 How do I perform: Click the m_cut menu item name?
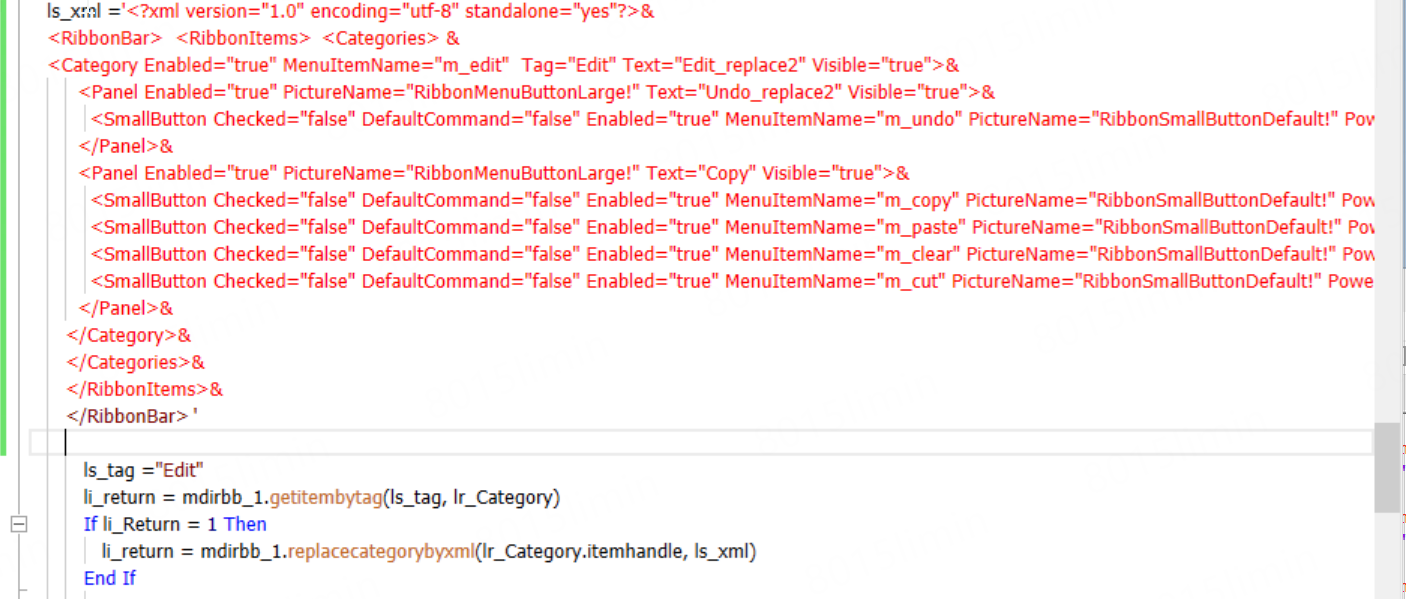912,281
